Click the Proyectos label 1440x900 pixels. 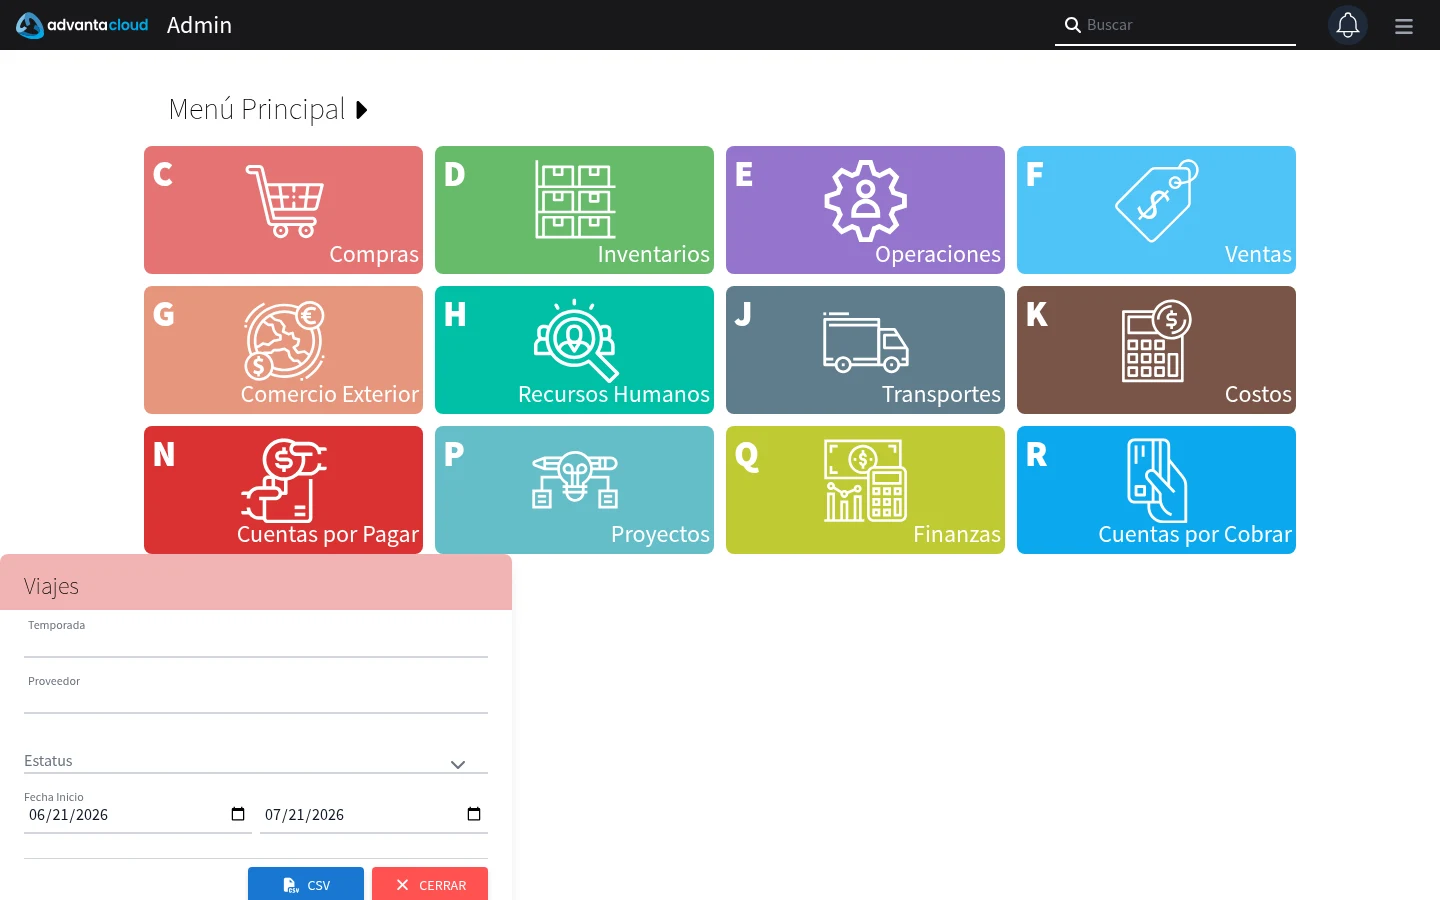click(660, 534)
